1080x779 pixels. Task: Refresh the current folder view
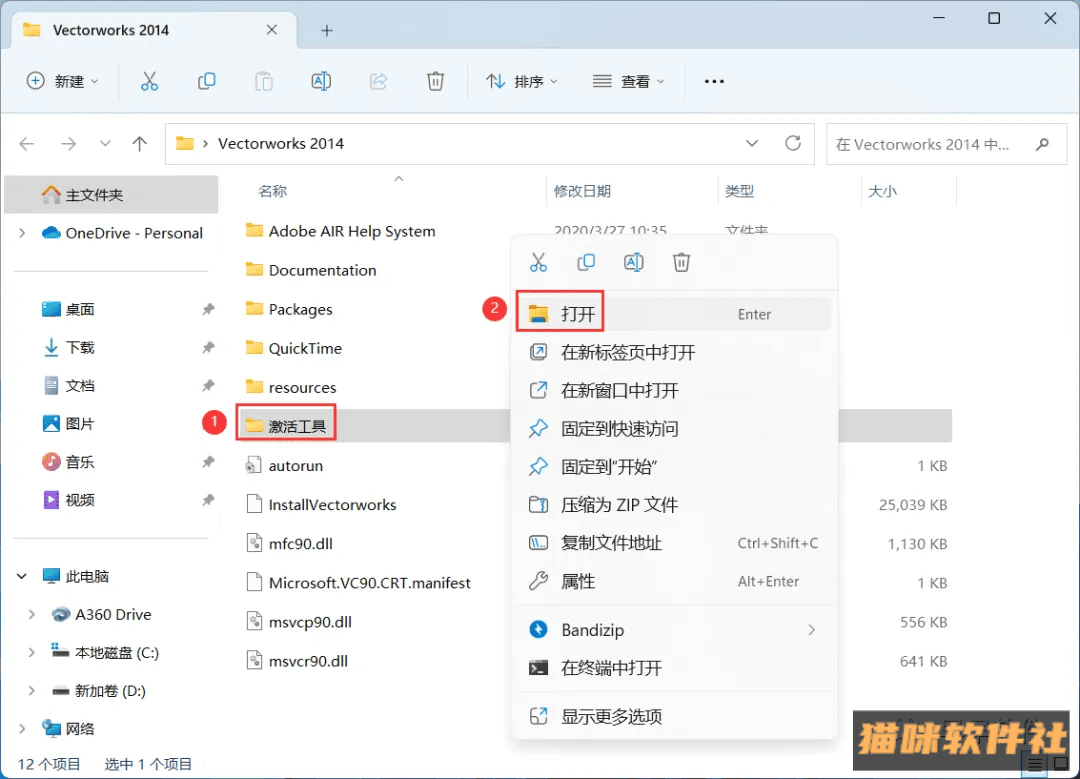click(793, 143)
